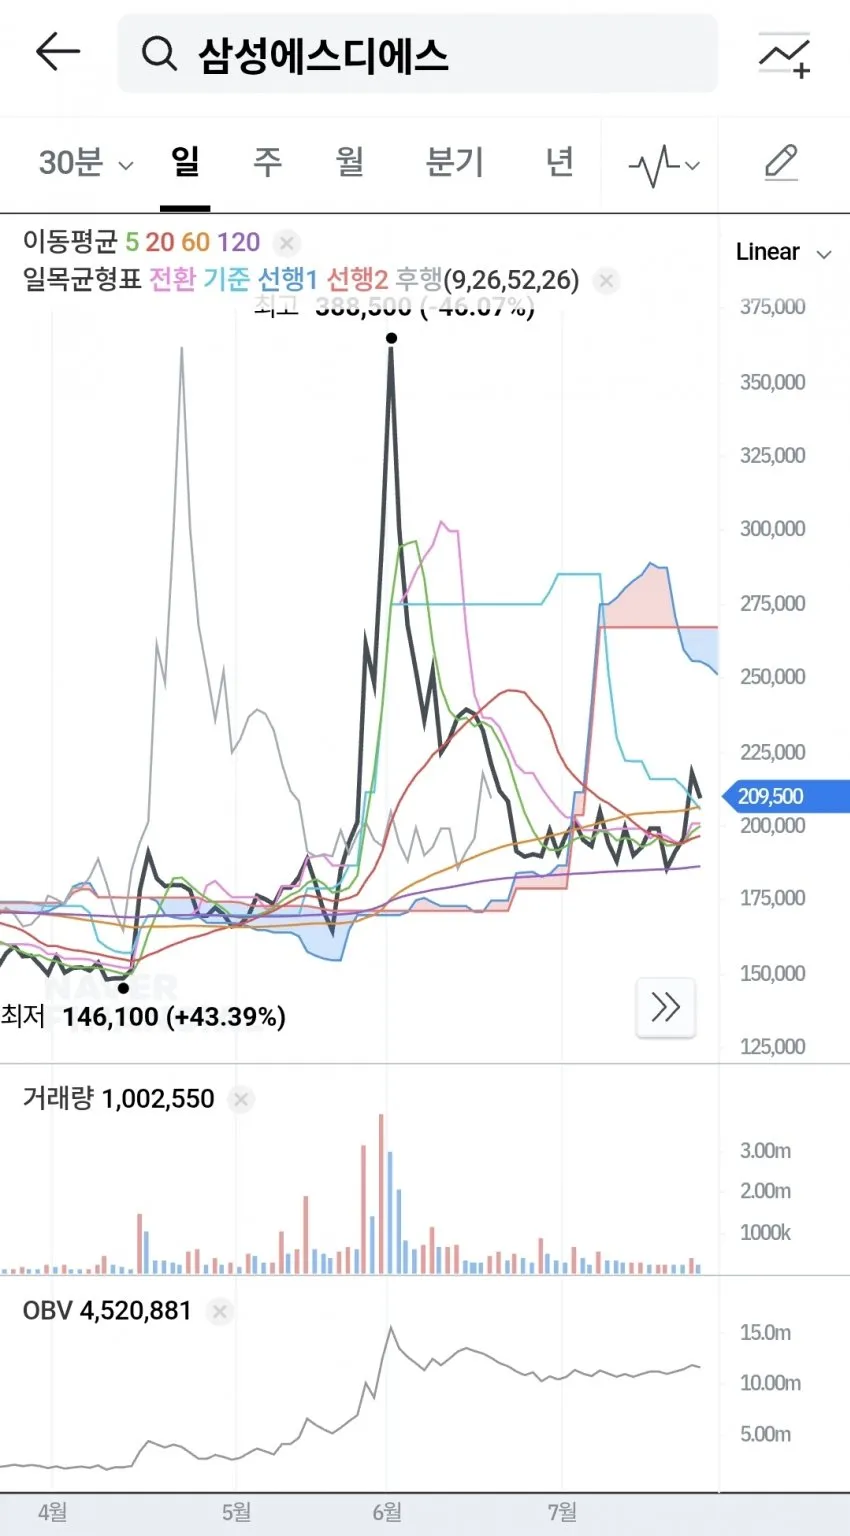This screenshot has width=850, height=1536.
Task: Click the 6월 date axis label
Action: click(387, 1512)
